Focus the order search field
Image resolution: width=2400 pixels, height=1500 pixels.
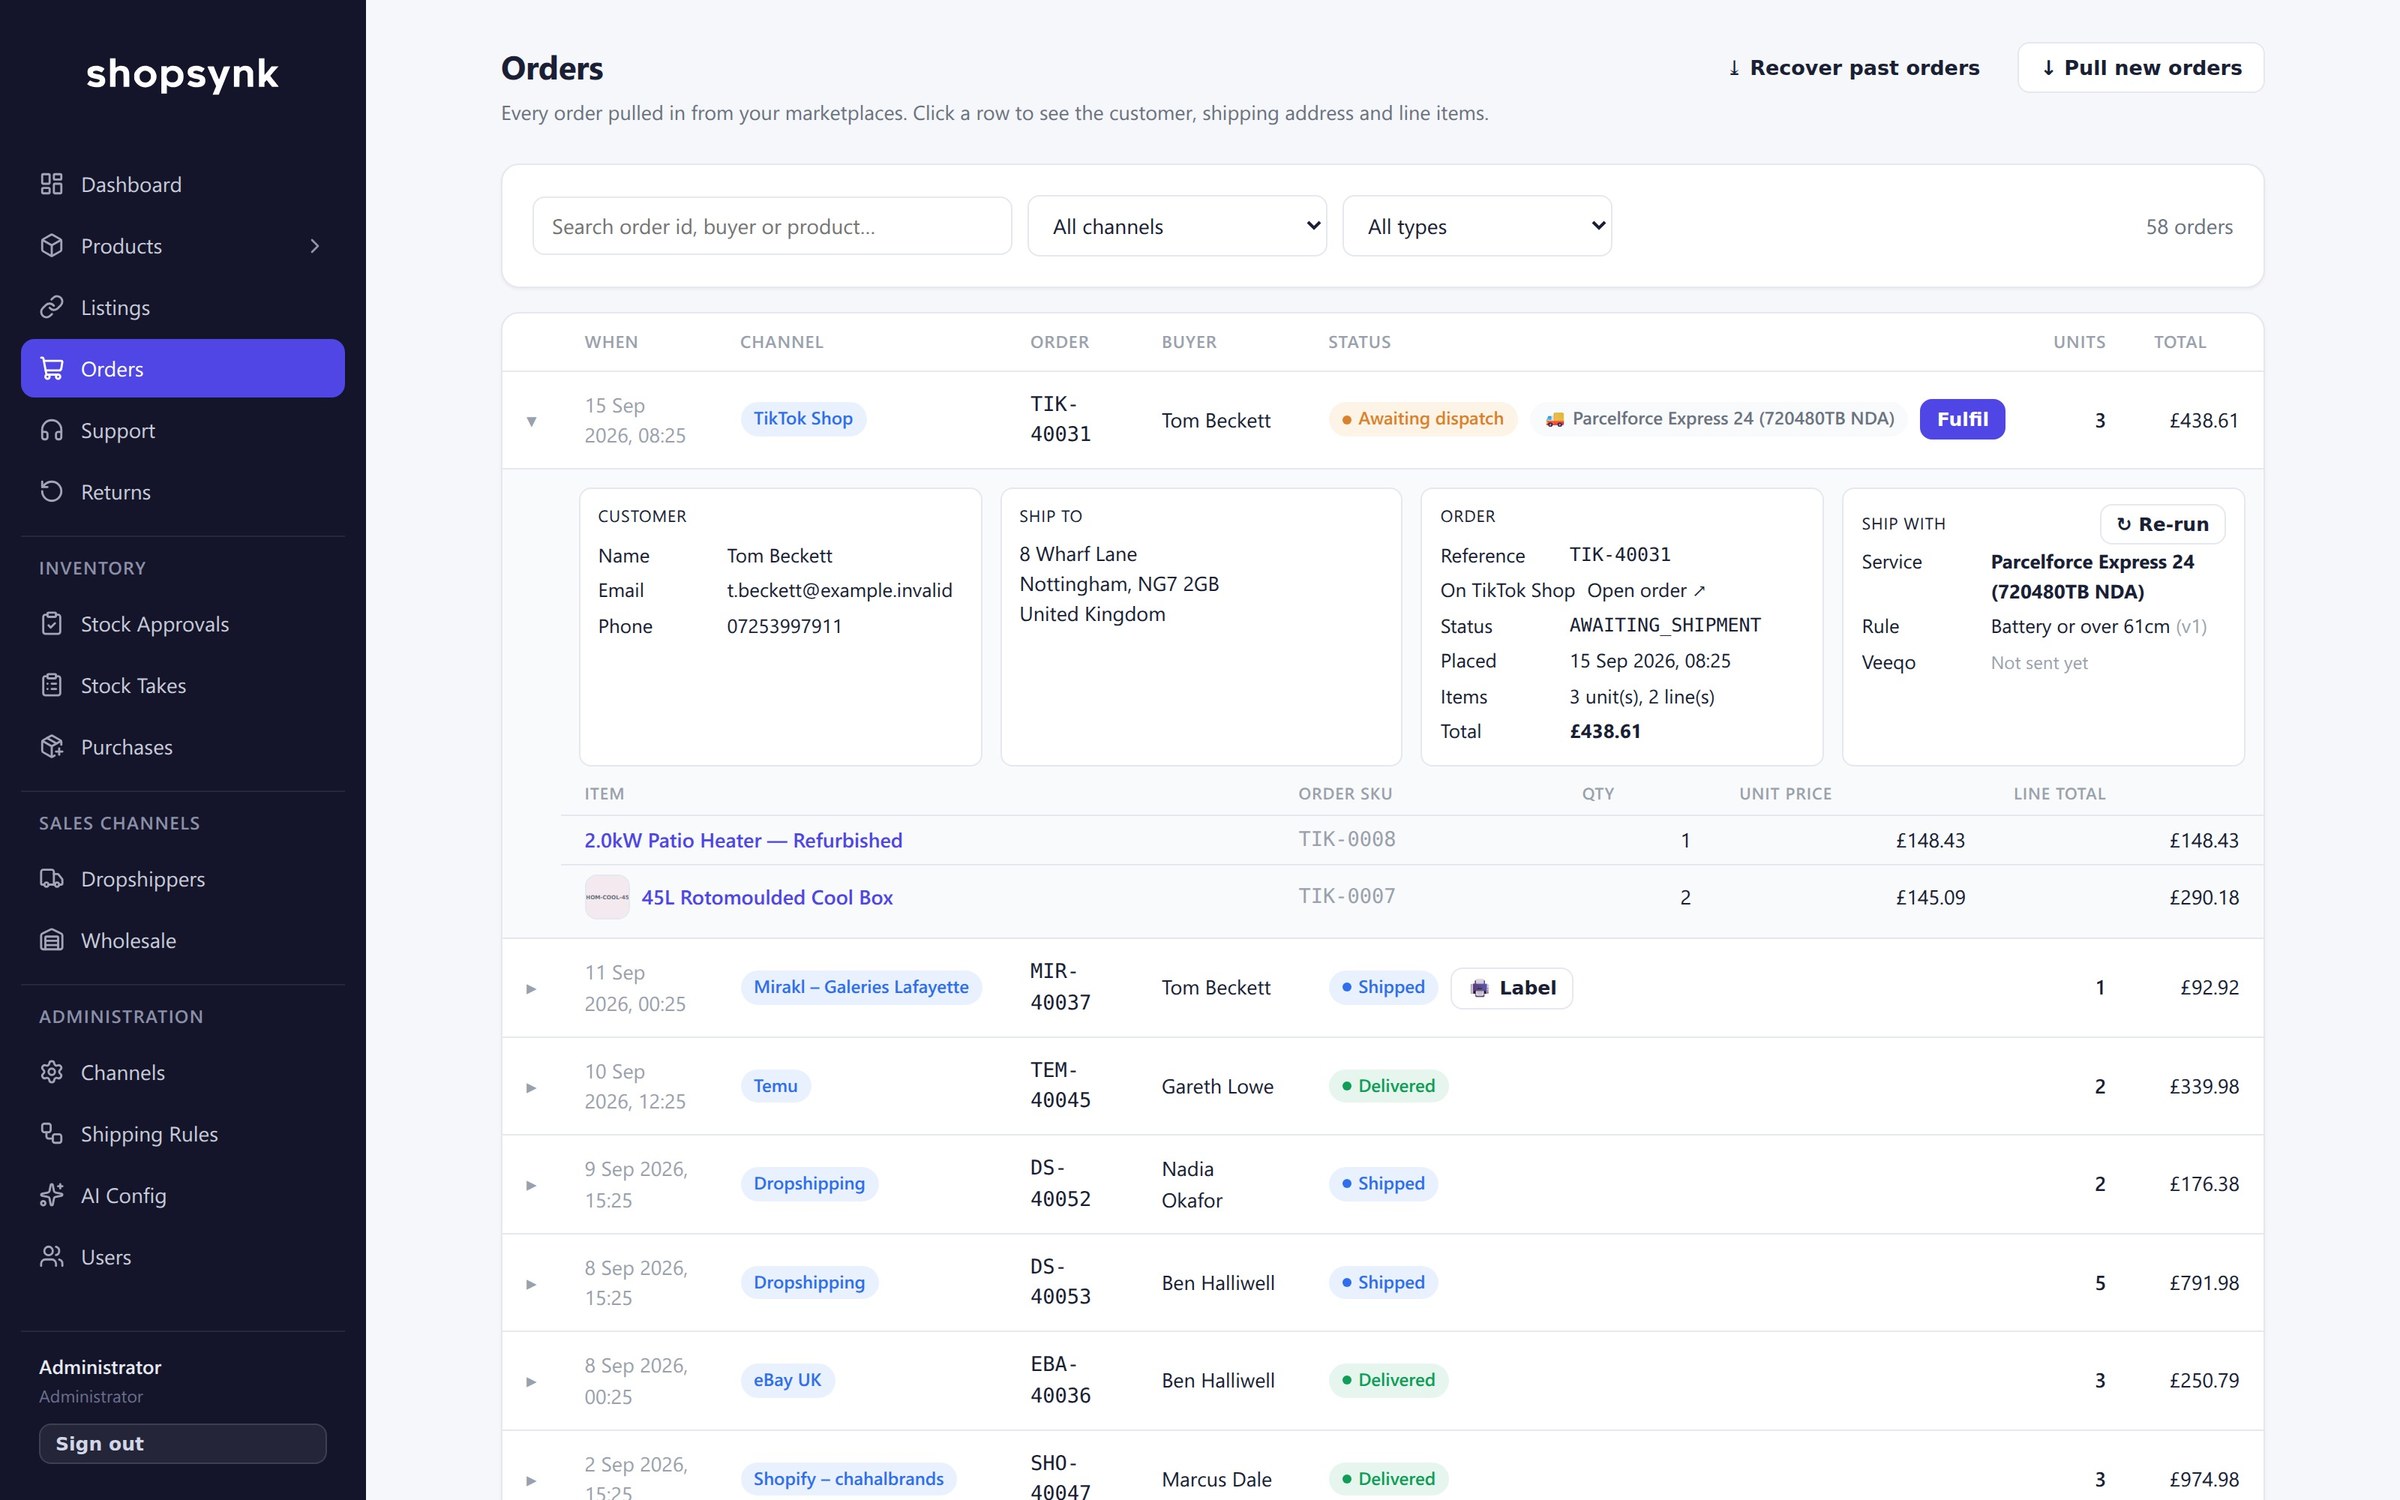click(772, 226)
